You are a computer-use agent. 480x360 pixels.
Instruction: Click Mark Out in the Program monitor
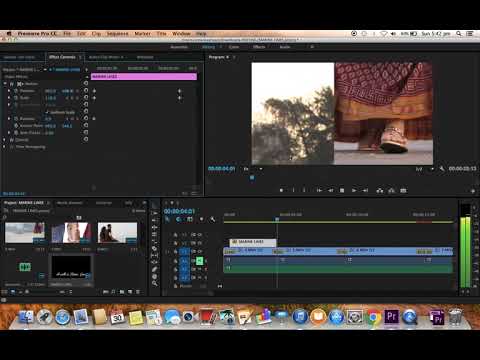[x=304, y=190]
